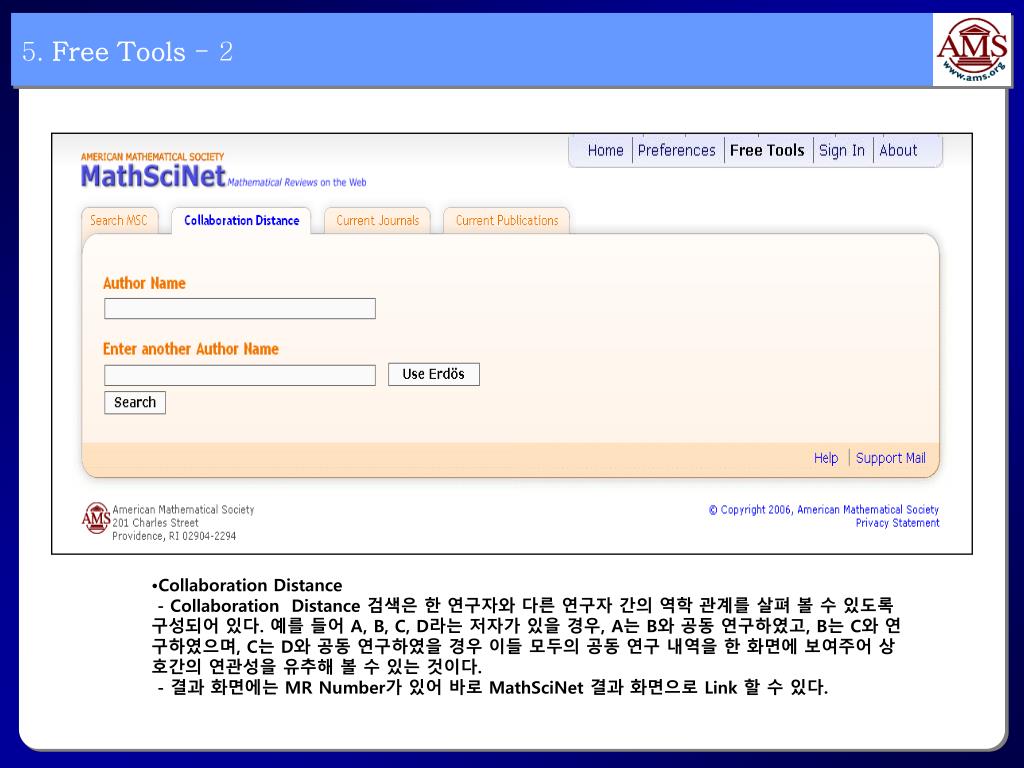
Task: Click the "•Collaboration Distance" bullet heading
Action: pyautogui.click(x=247, y=585)
